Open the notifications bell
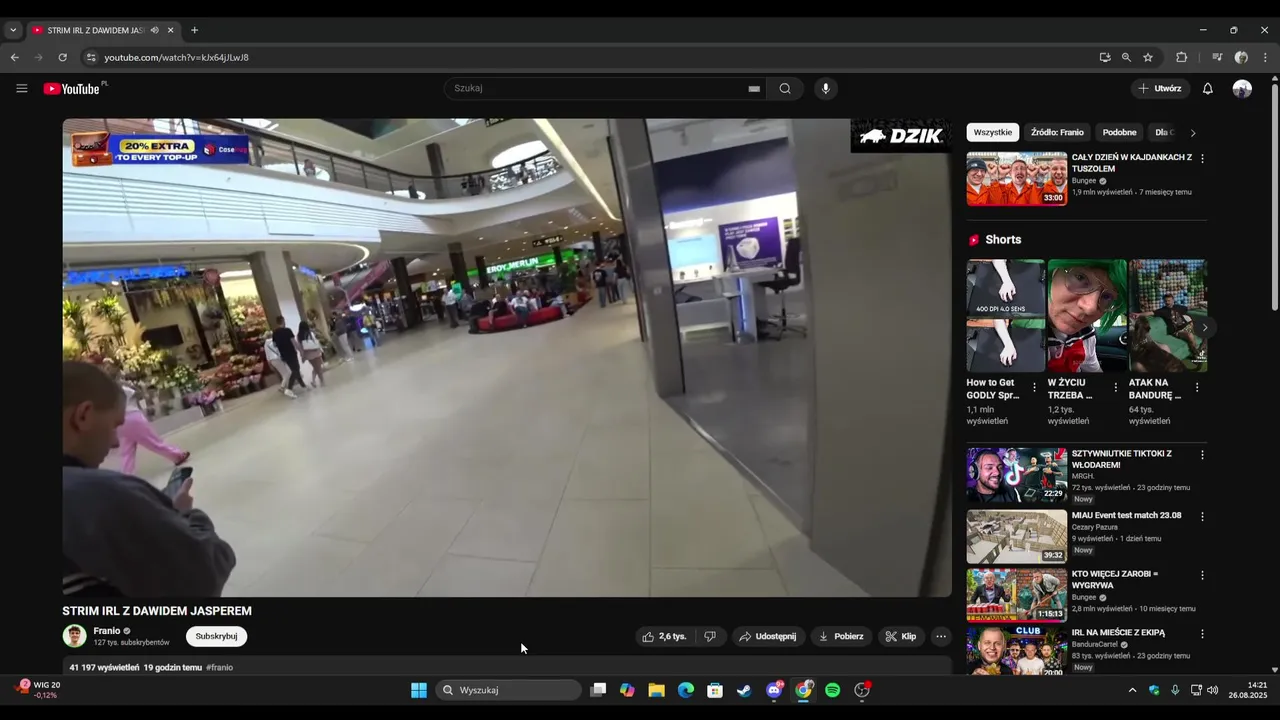Image resolution: width=1280 pixels, height=720 pixels. [1207, 88]
